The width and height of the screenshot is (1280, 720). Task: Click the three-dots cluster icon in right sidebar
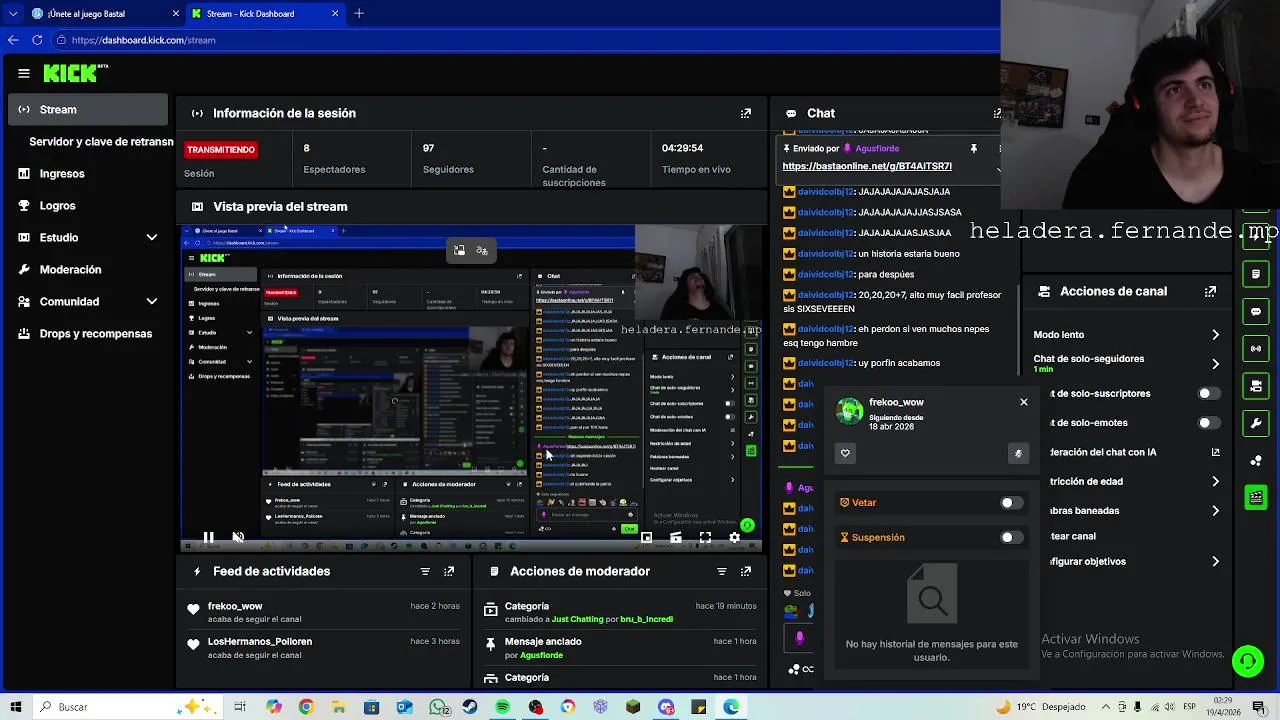1256,460
